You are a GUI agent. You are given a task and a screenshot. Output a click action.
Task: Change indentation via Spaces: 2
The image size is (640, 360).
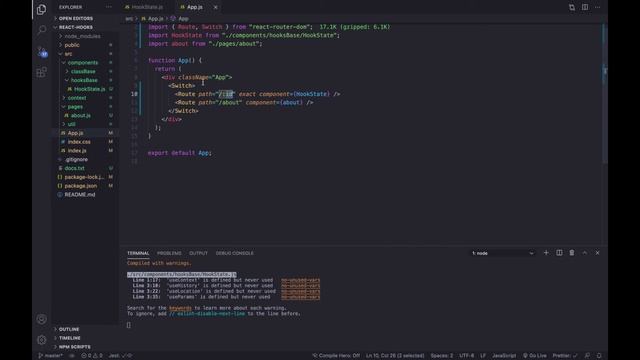tap(442, 356)
